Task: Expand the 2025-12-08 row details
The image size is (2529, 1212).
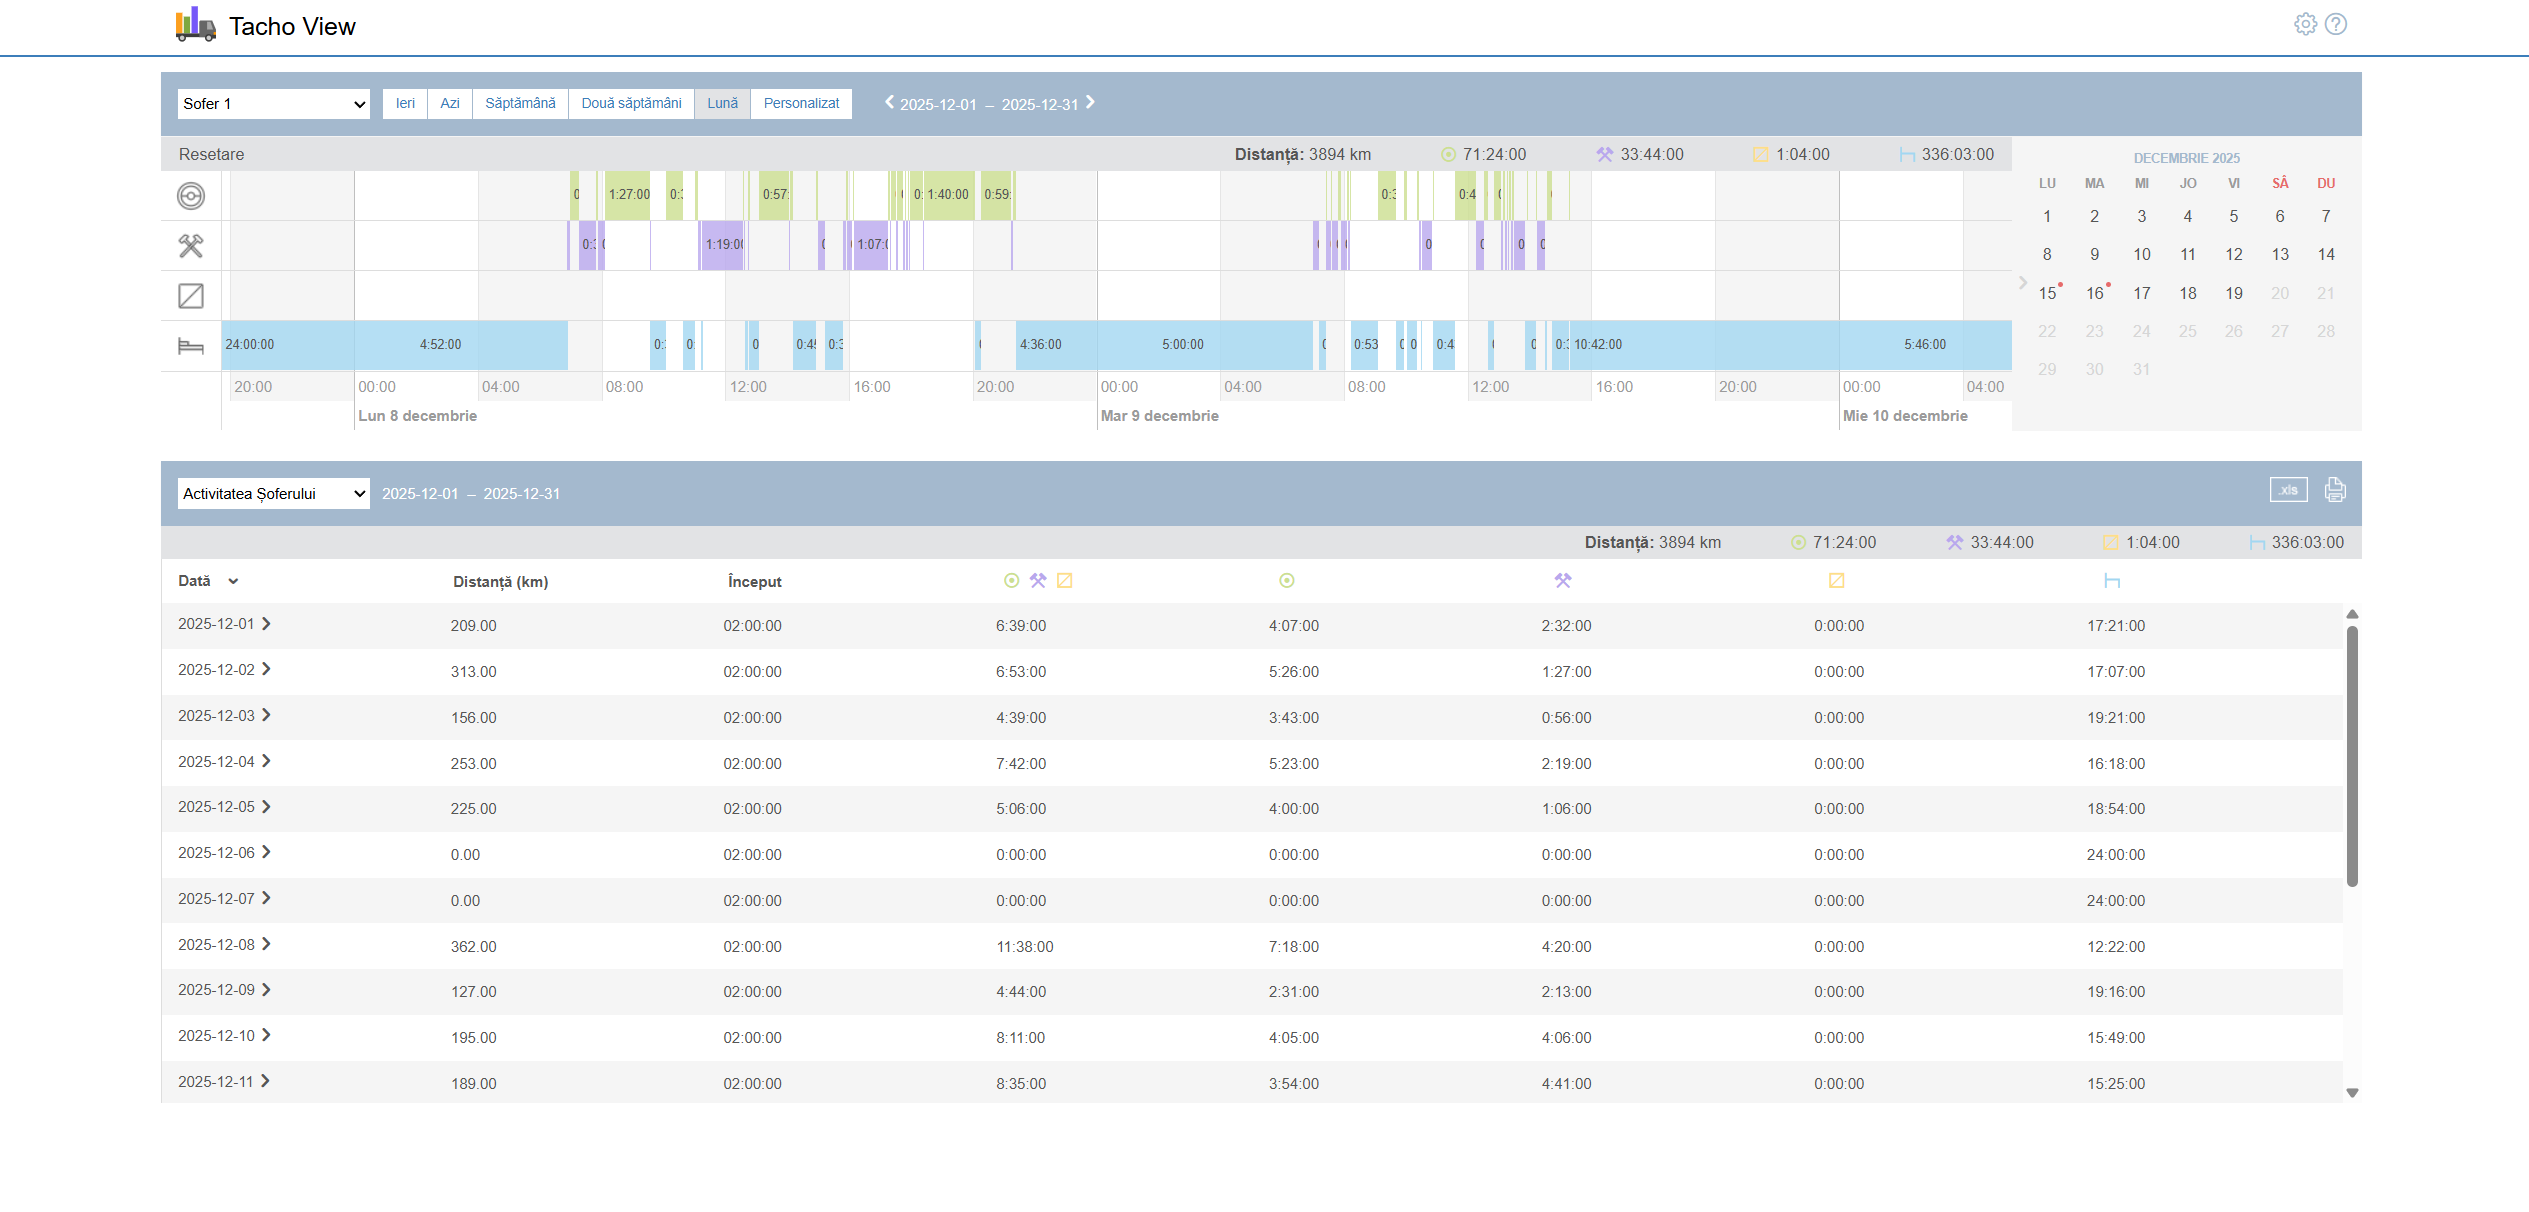Action: [x=266, y=944]
